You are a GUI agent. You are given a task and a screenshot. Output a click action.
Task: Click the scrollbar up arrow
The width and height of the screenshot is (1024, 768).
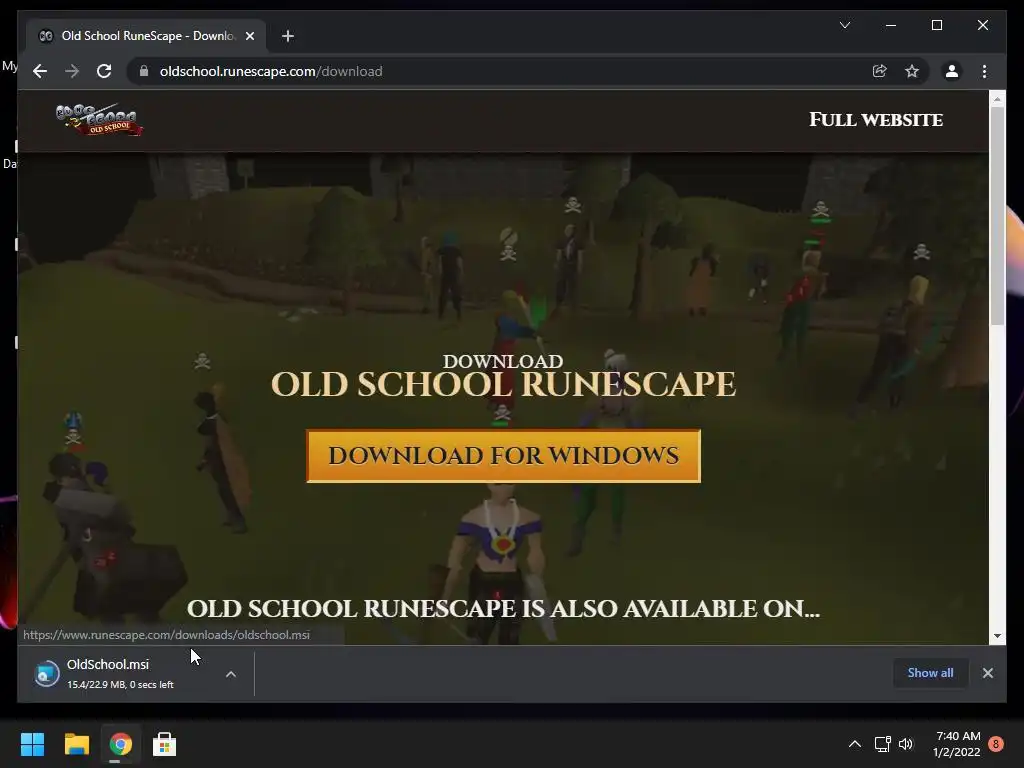click(997, 99)
